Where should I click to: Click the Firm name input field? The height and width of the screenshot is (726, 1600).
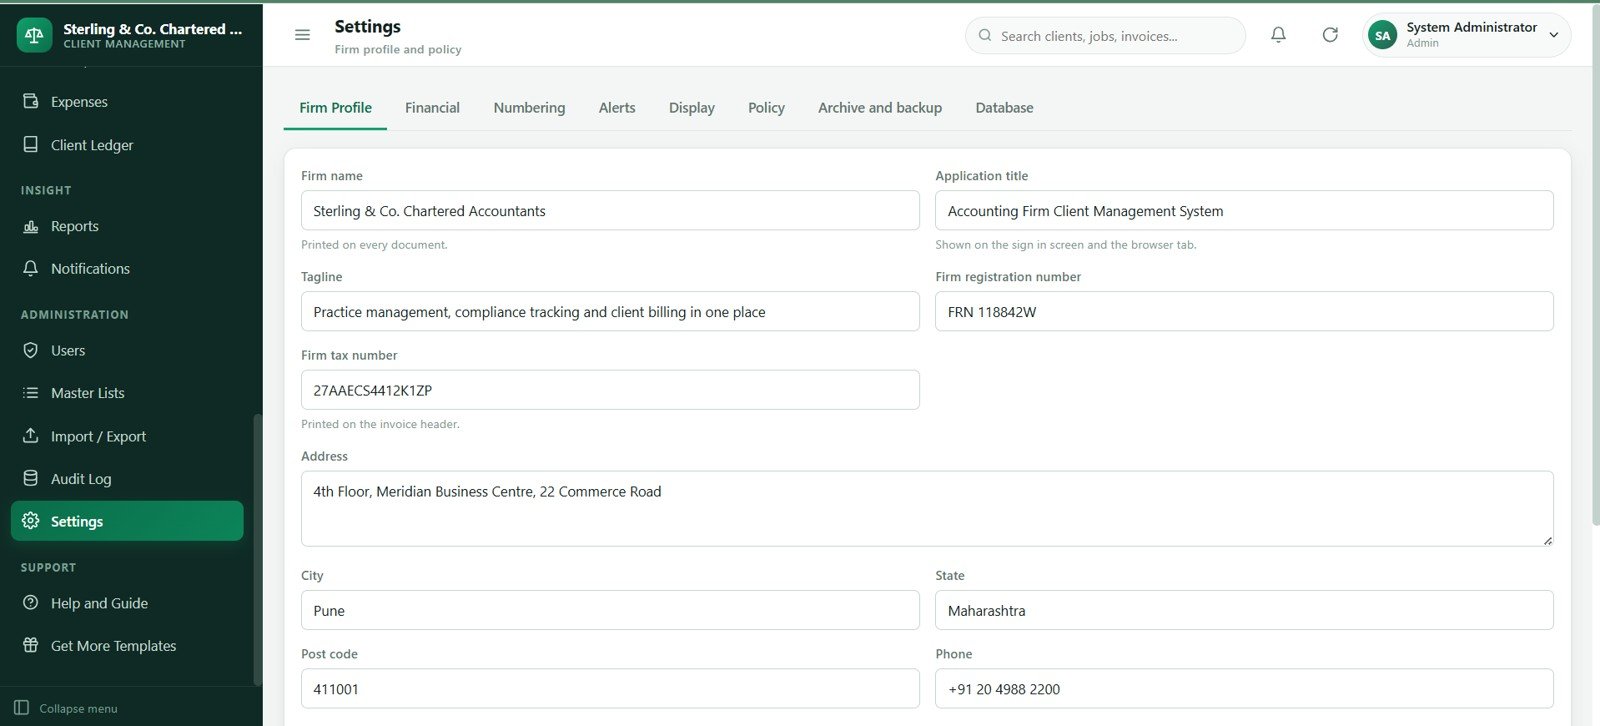click(x=610, y=211)
